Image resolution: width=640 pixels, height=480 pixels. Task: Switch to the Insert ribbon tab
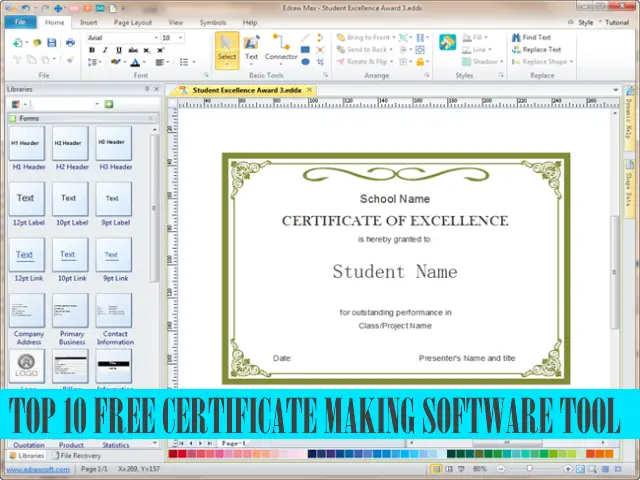89,21
